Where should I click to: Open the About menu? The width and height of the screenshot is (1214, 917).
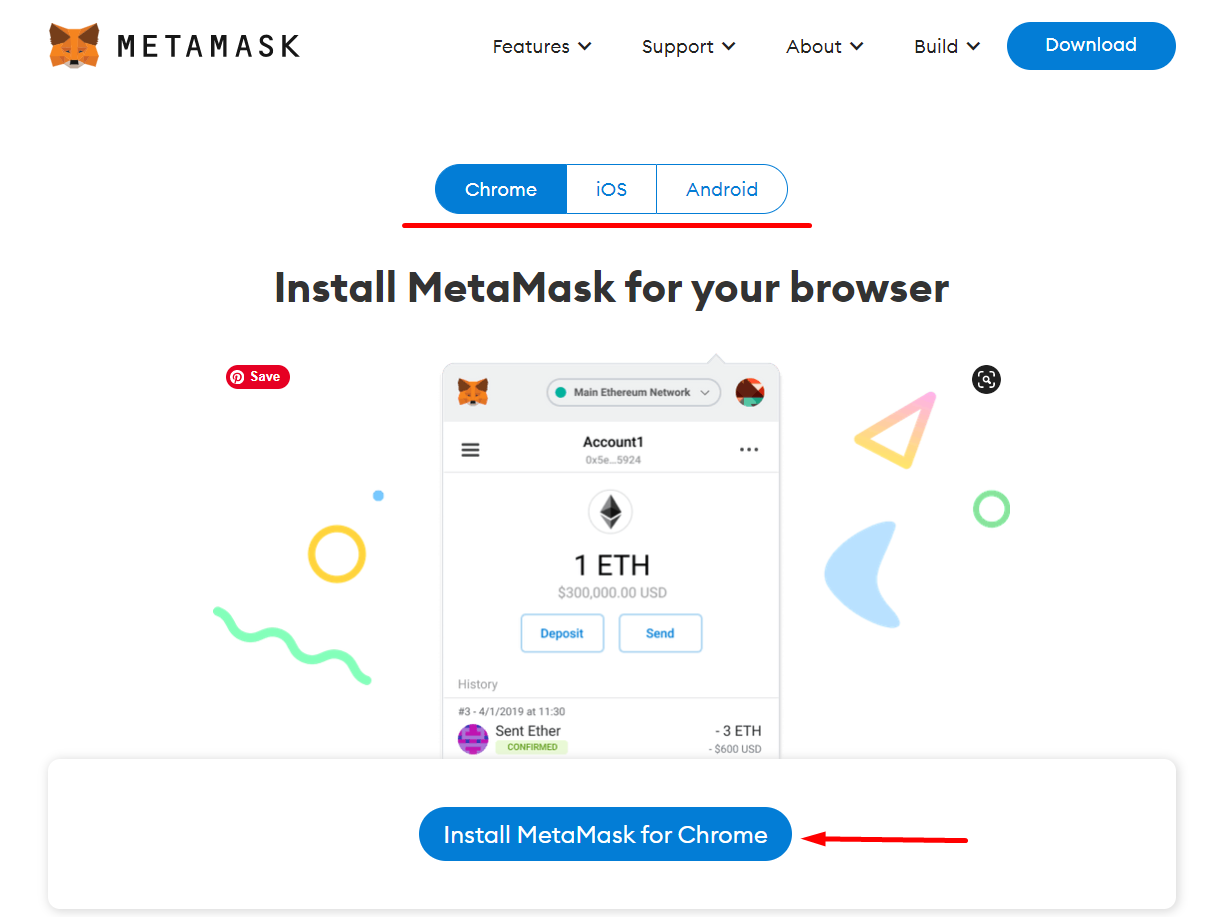click(825, 47)
